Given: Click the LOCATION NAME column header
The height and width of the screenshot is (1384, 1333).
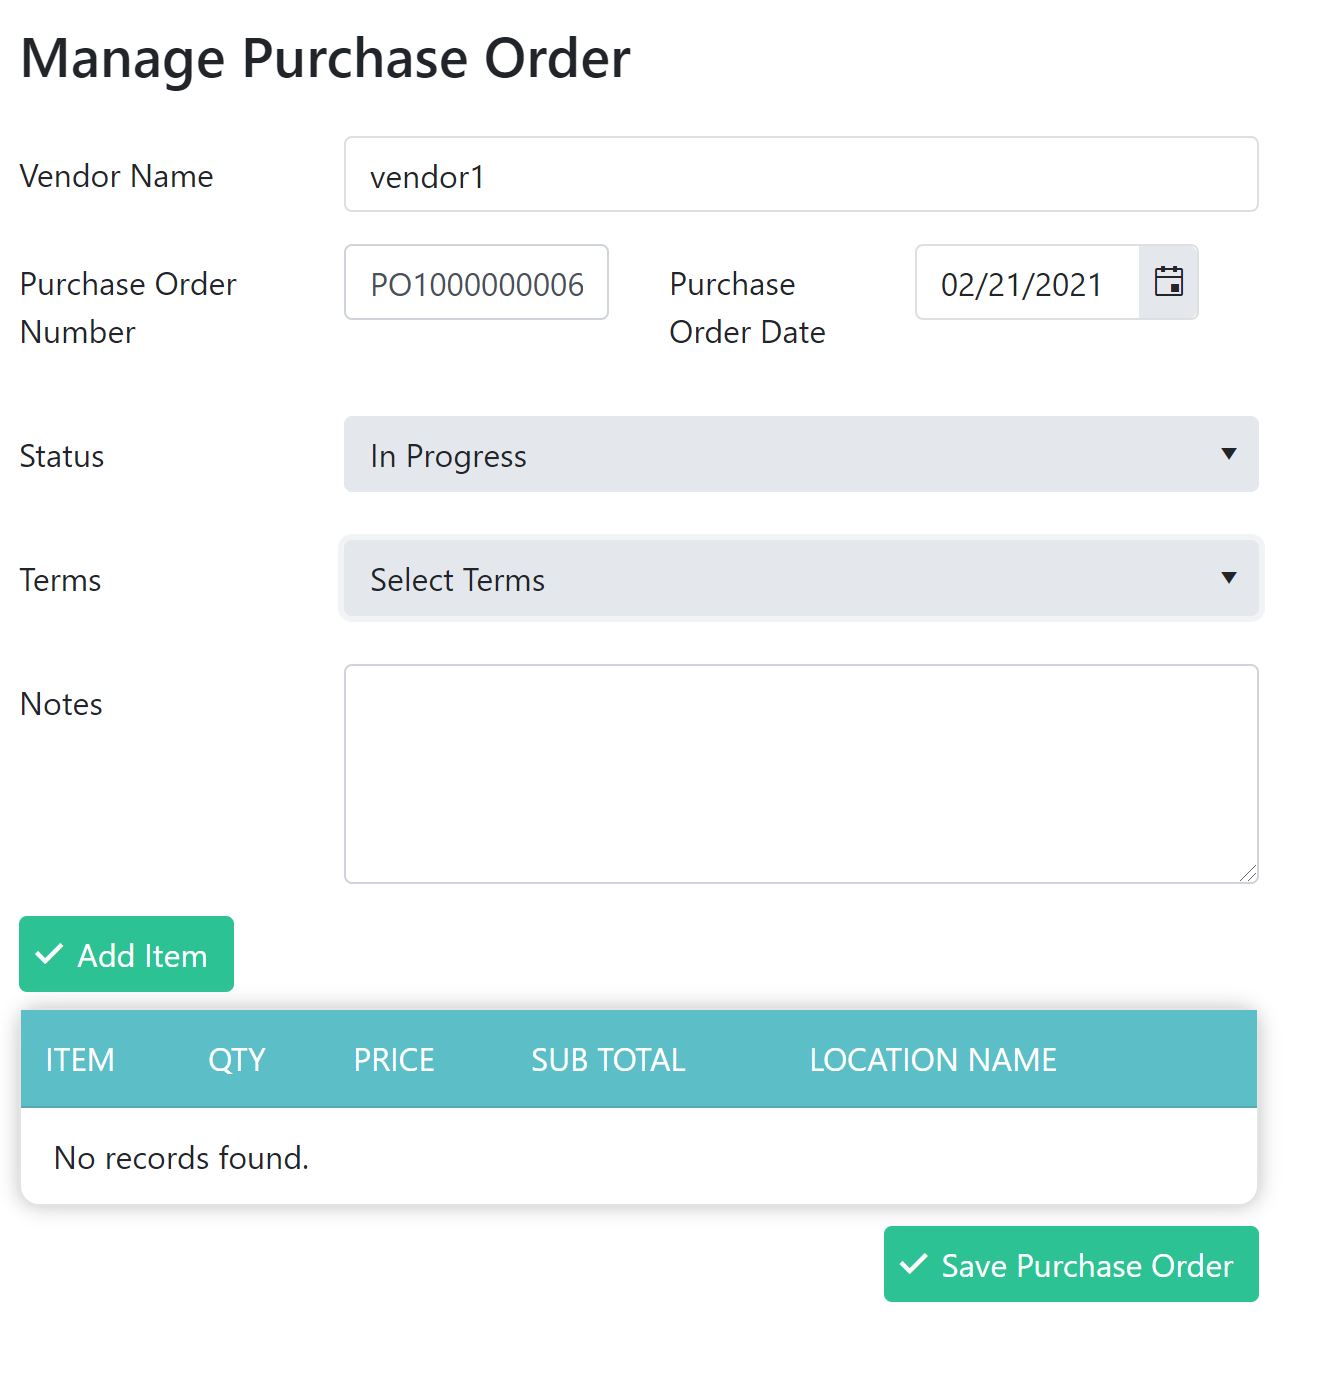Looking at the screenshot, I should click(933, 1060).
